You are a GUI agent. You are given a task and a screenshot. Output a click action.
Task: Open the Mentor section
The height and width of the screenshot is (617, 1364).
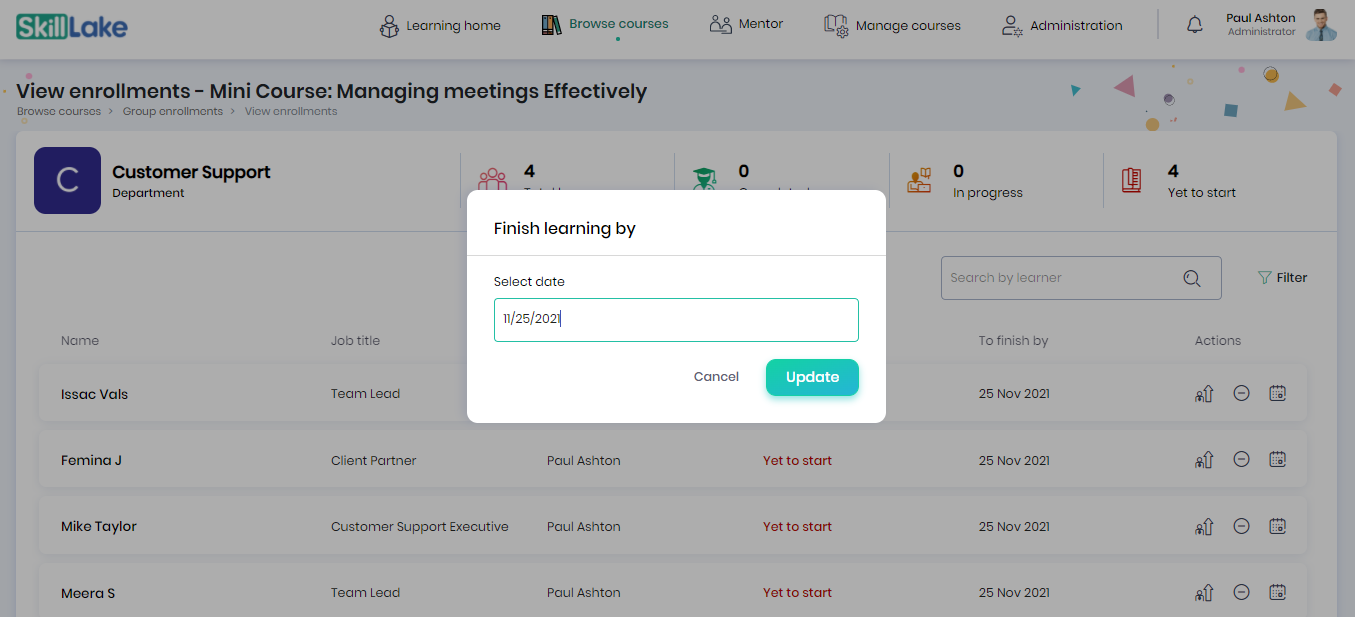746,24
